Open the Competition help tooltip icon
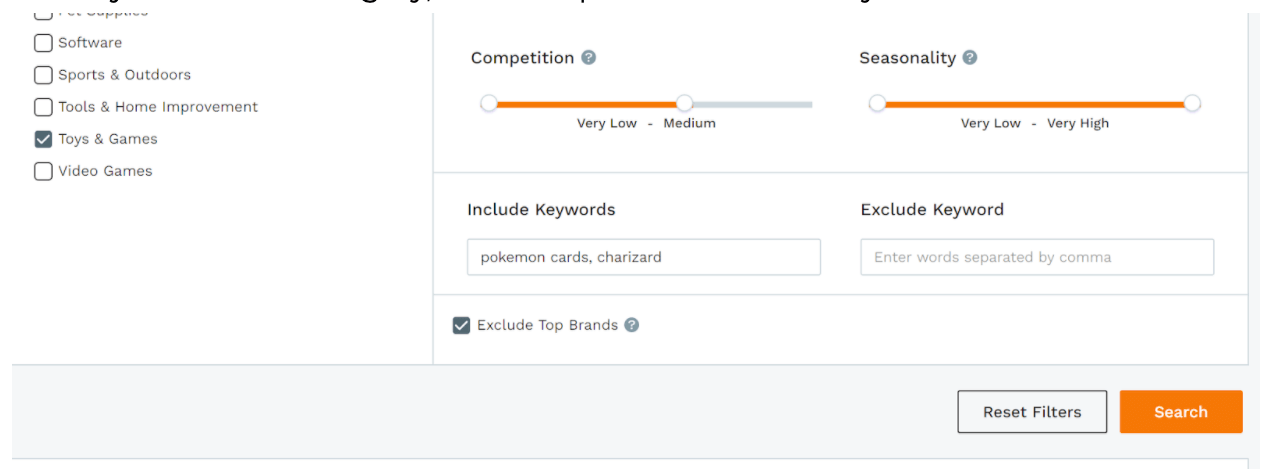 (x=589, y=58)
